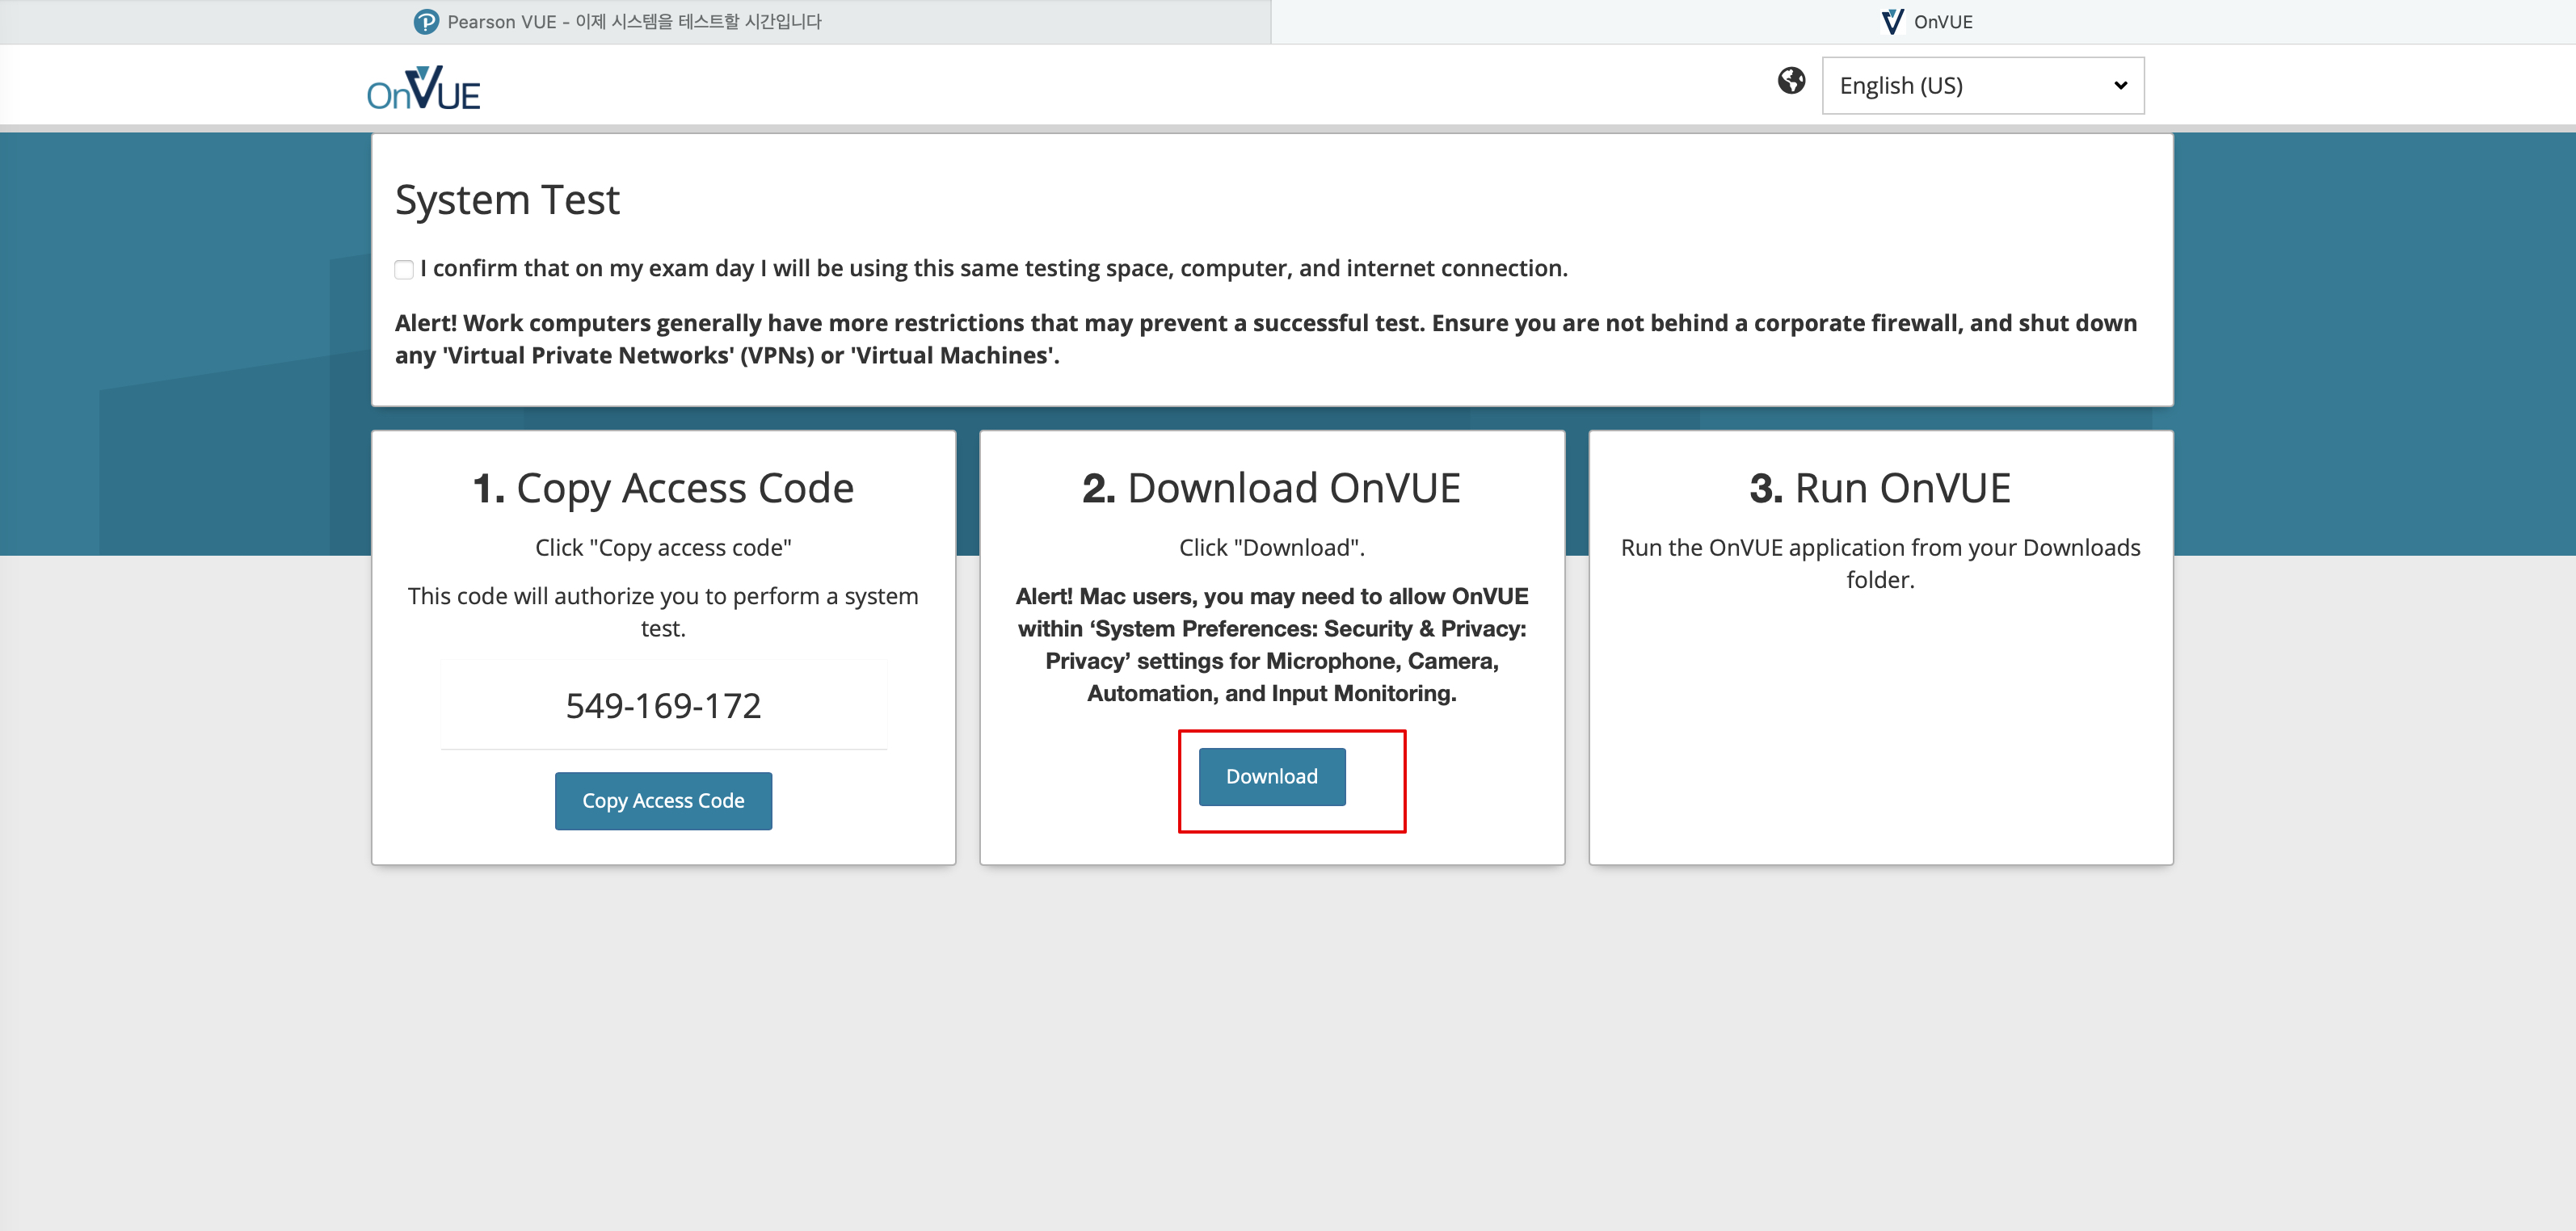Click the OnVUE logo in header
The height and width of the screenshot is (1231, 2576).
(423, 88)
